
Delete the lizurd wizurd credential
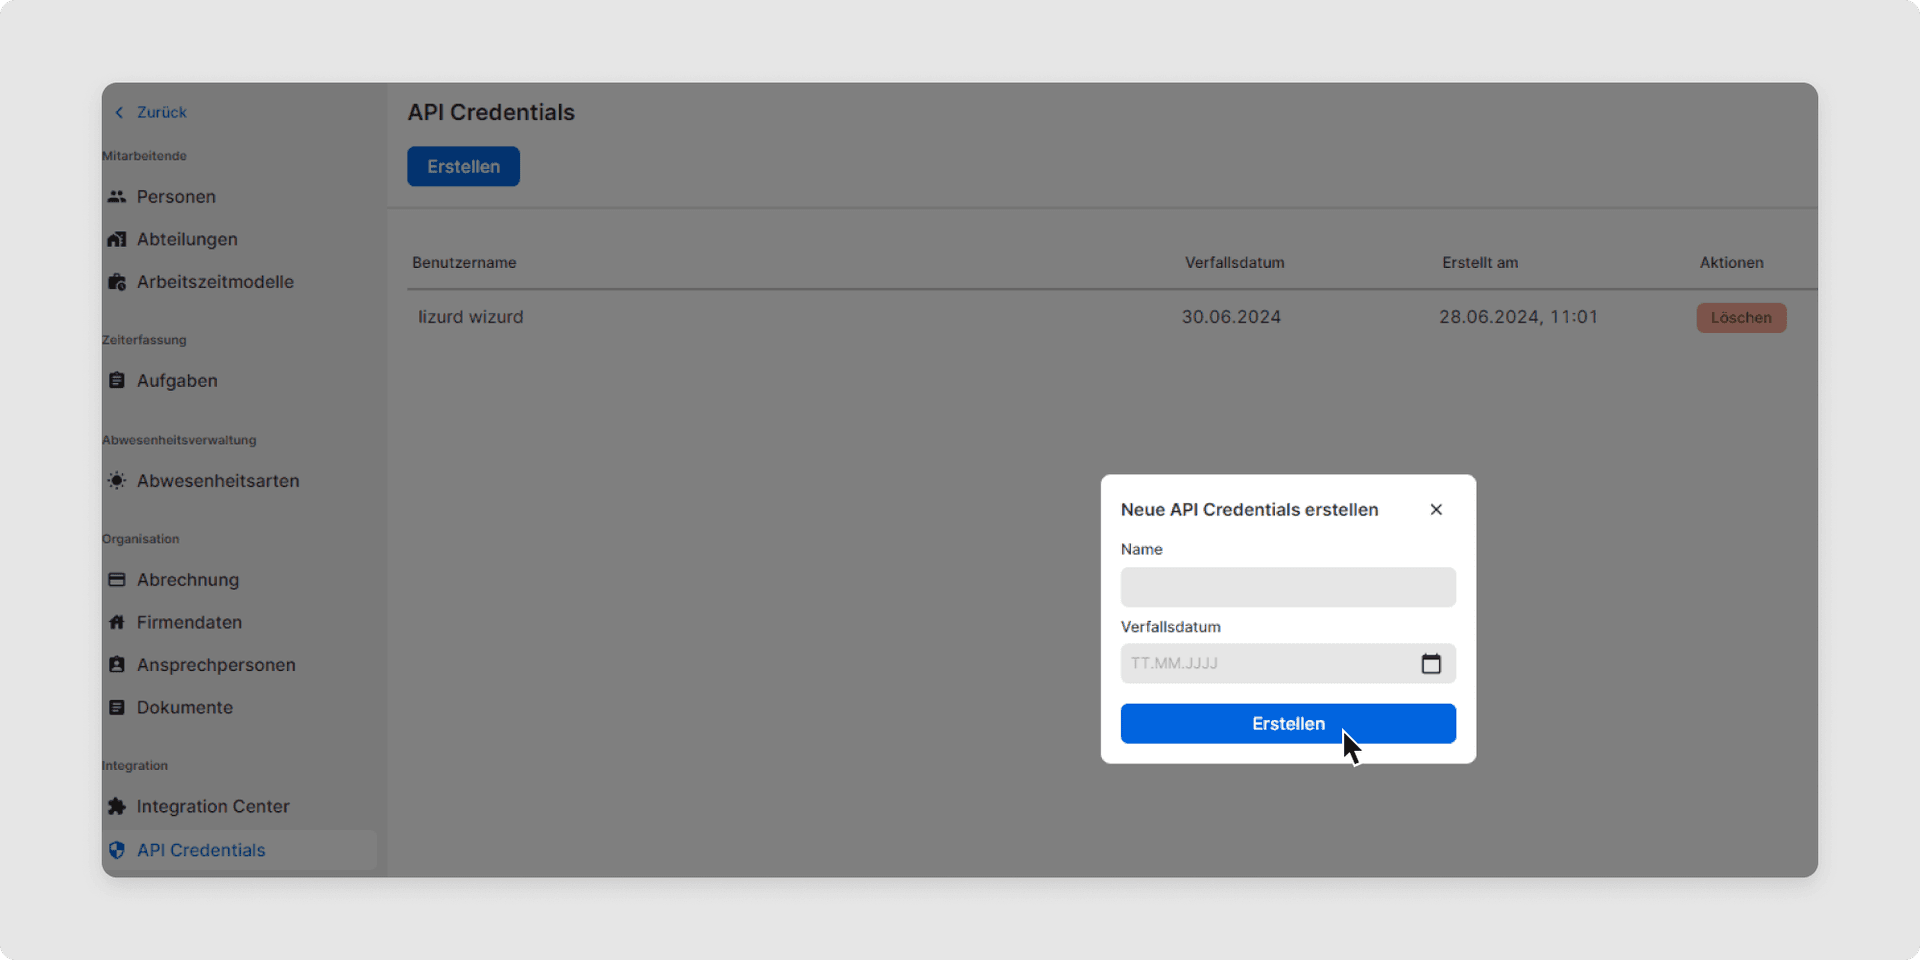[1740, 318]
